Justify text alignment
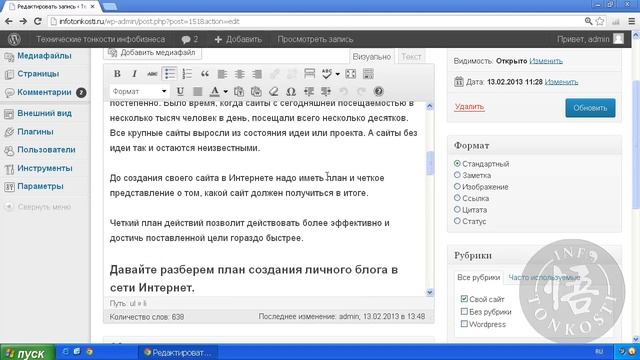This screenshot has width=640, height=360. (x=198, y=91)
